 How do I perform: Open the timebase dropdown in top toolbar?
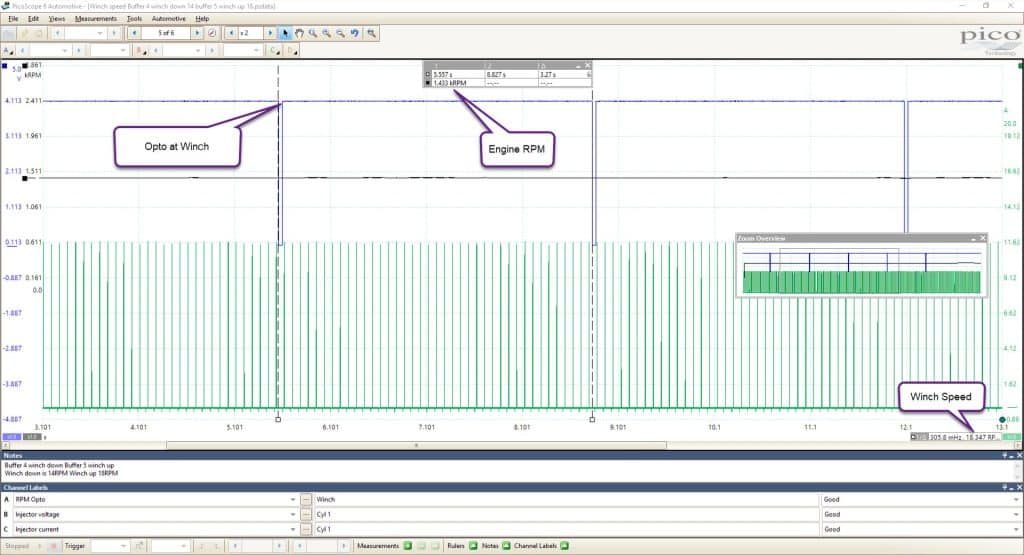(86, 33)
